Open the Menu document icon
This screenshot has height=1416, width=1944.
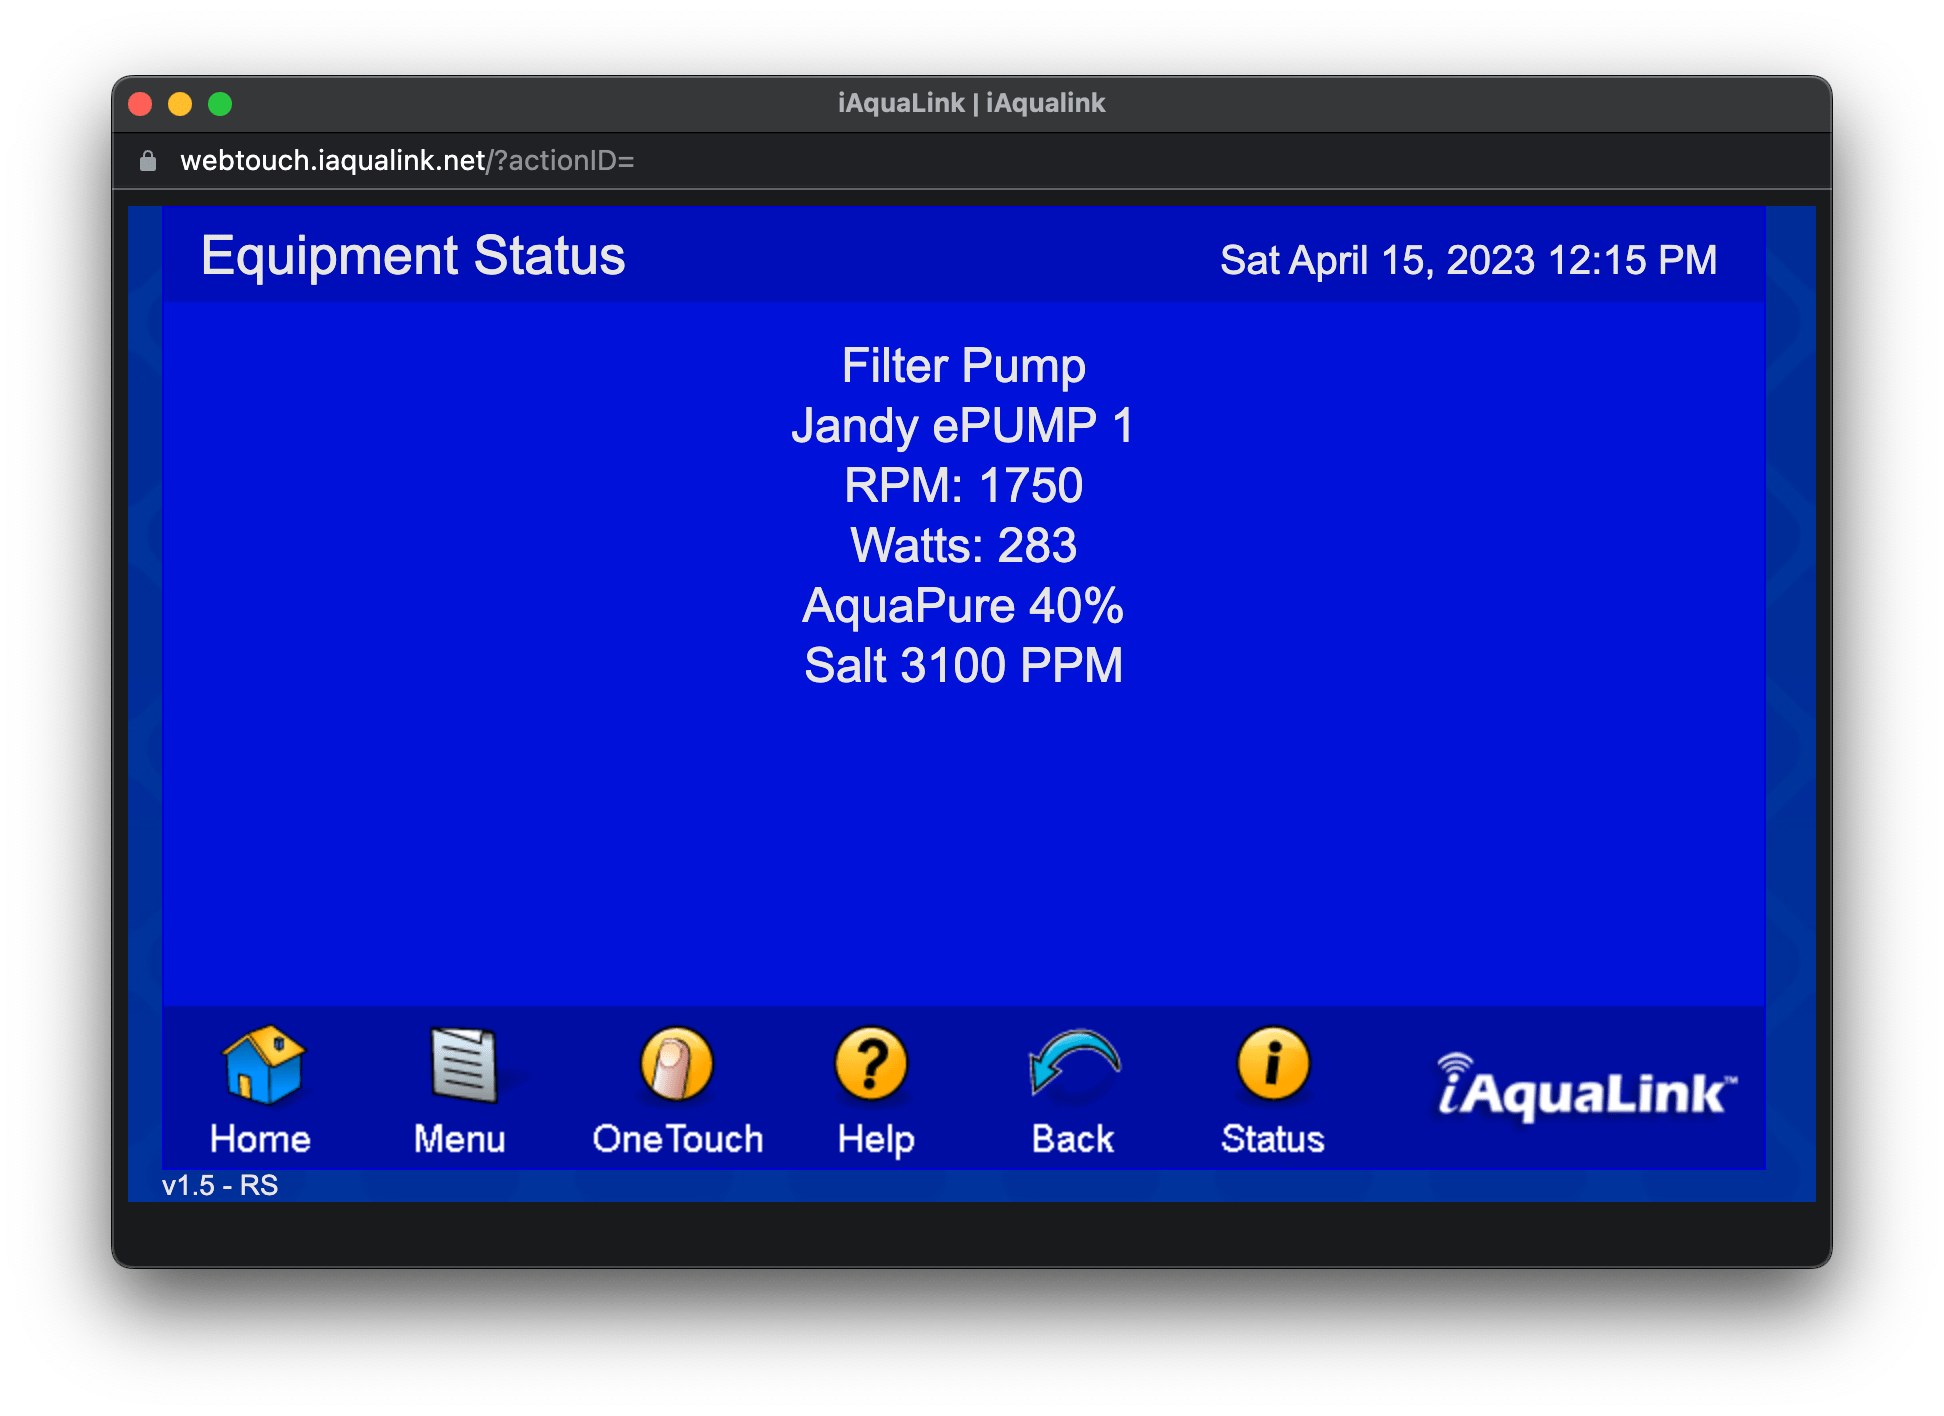click(464, 1066)
